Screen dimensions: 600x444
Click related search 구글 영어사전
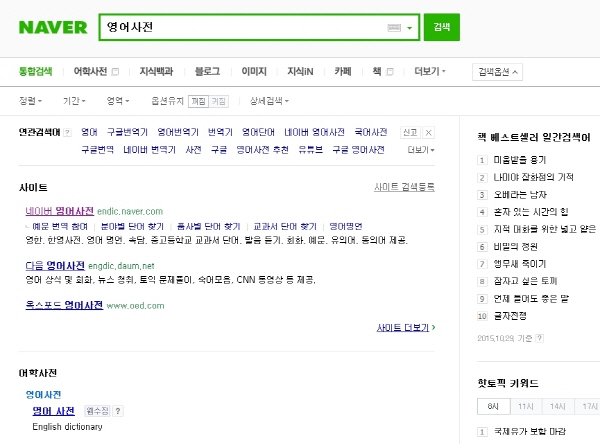coord(358,150)
